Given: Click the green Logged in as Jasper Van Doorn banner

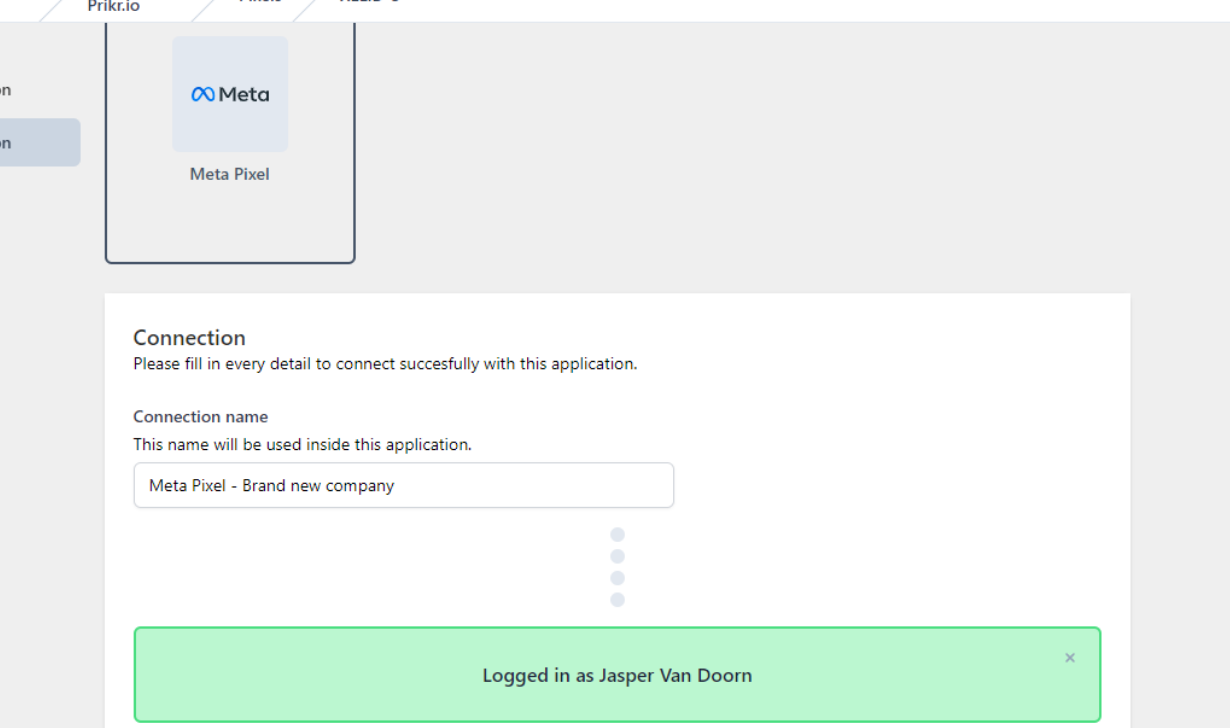Looking at the screenshot, I should coord(617,675).
